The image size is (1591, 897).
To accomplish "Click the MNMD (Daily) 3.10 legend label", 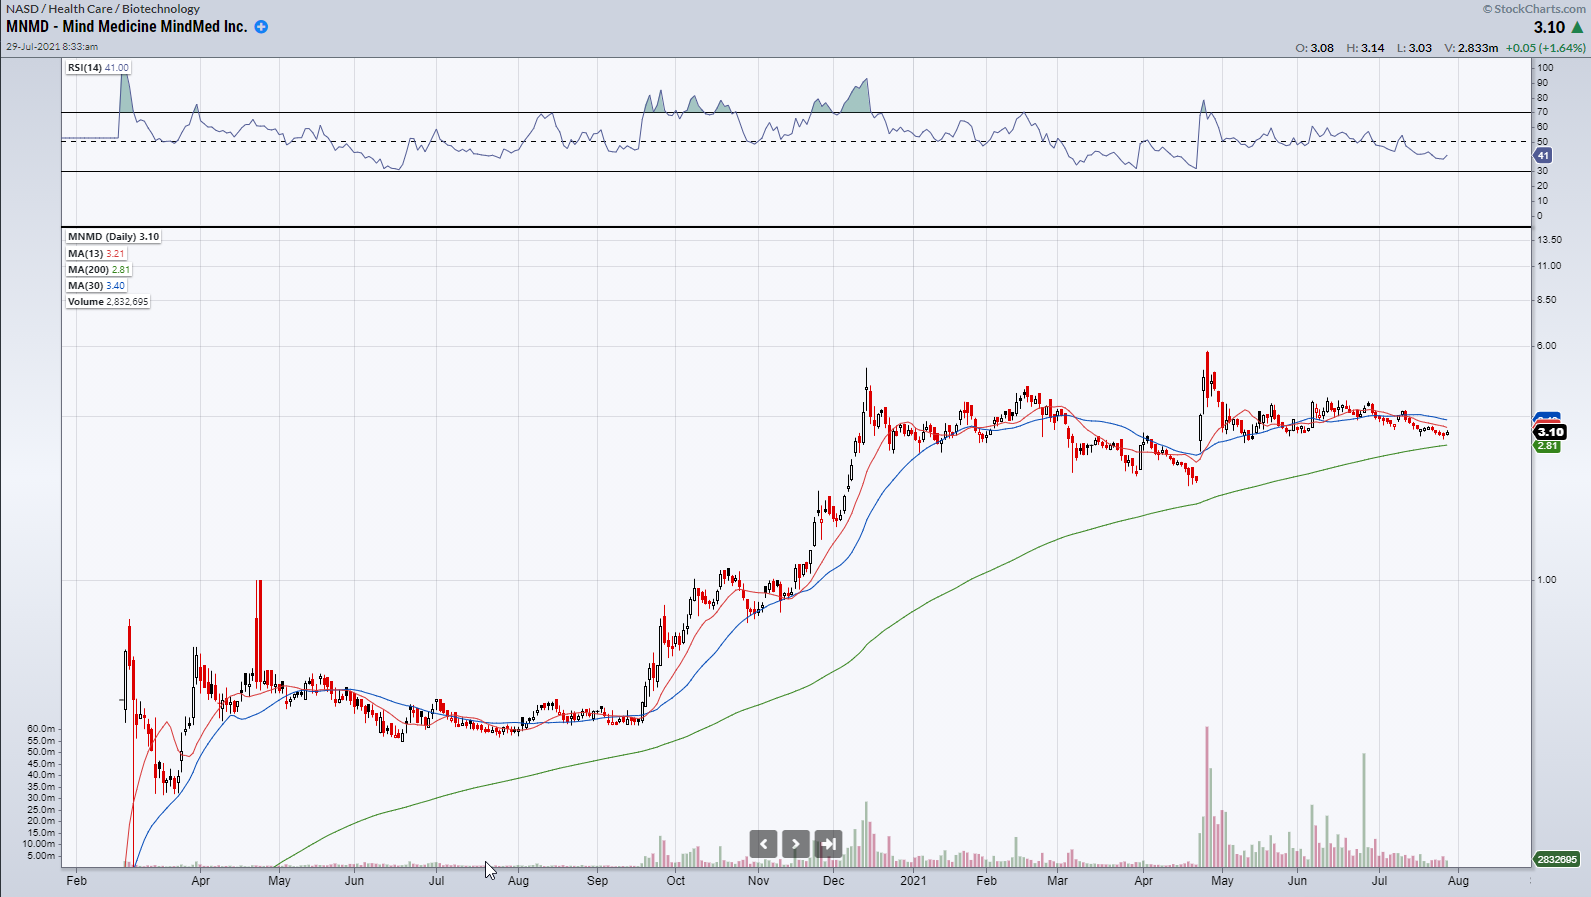I will pos(113,237).
